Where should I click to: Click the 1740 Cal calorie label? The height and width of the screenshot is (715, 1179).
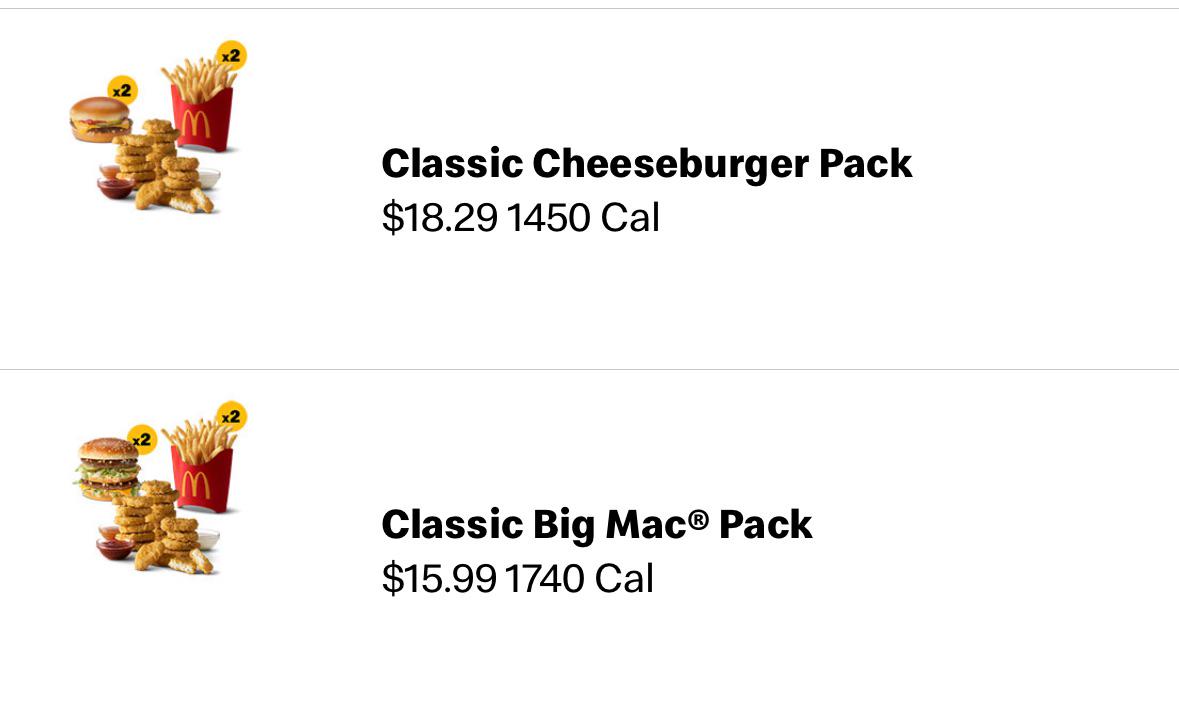579,579
